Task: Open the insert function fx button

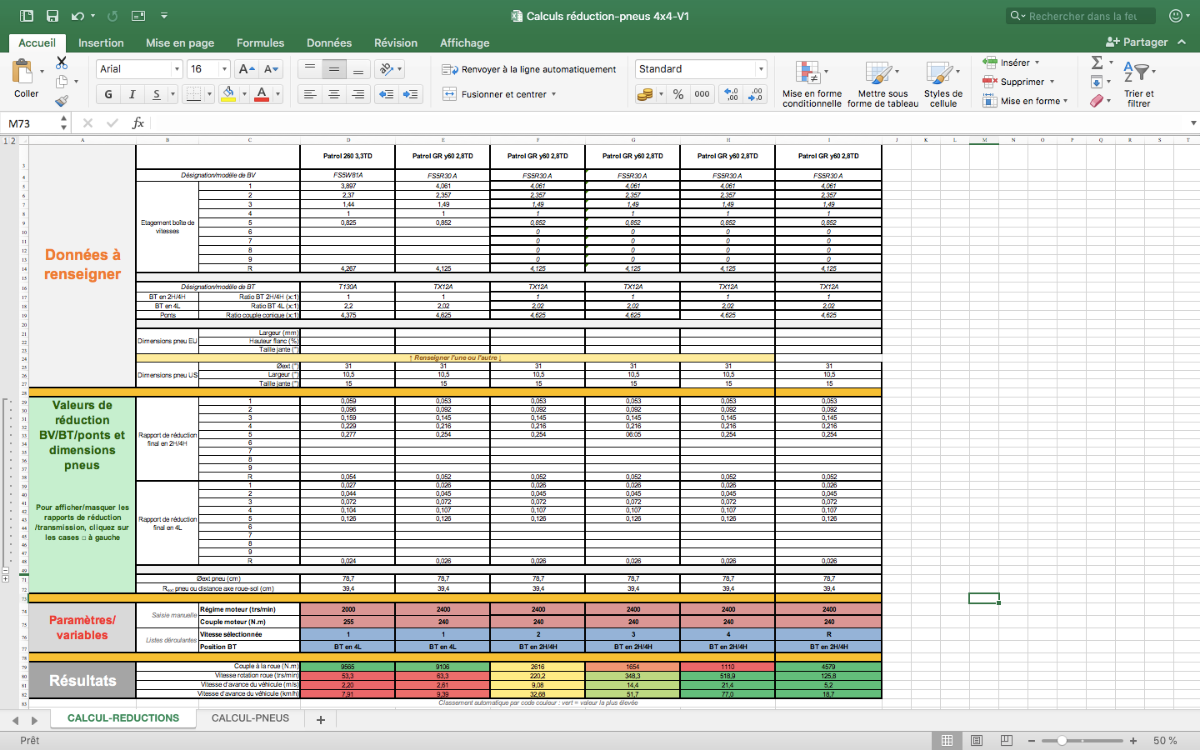Action: coord(138,123)
